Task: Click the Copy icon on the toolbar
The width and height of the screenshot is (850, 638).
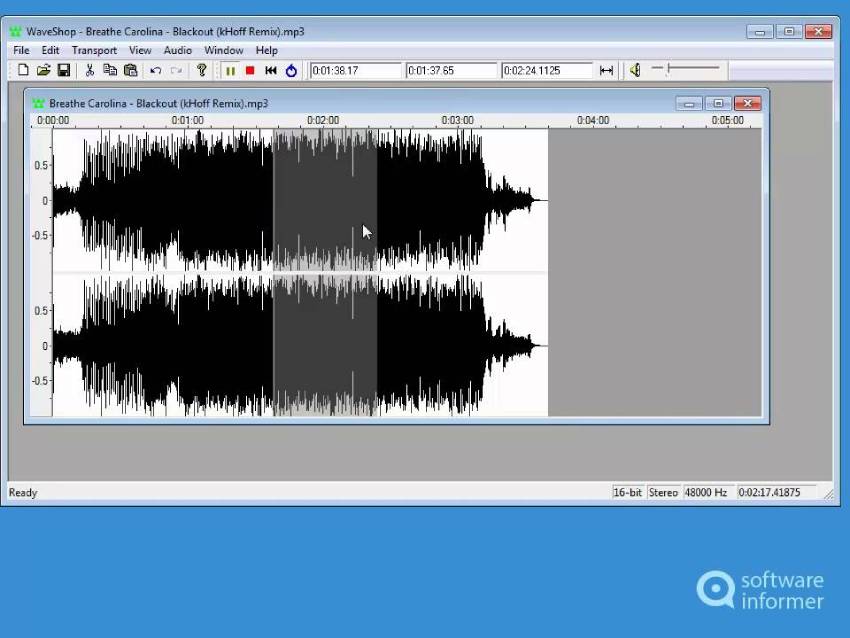Action: pyautogui.click(x=110, y=70)
